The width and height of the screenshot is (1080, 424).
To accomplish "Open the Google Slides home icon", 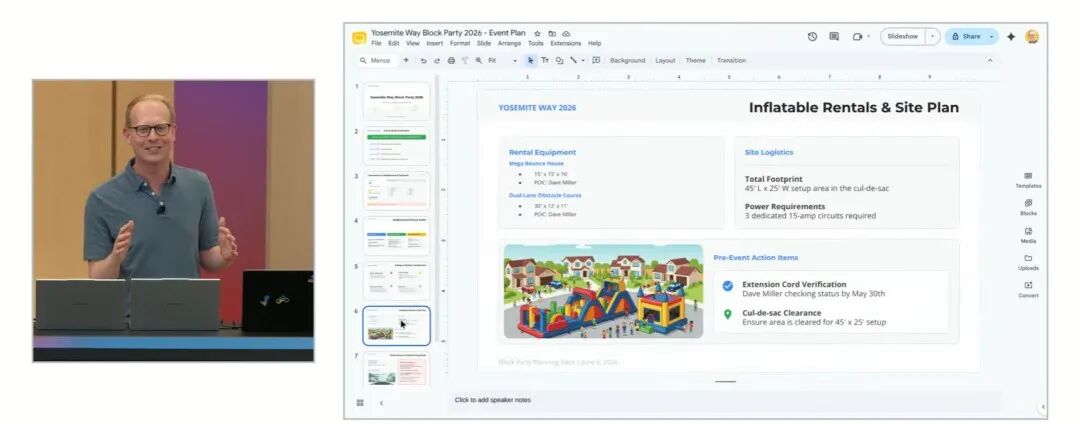I will pos(359,38).
